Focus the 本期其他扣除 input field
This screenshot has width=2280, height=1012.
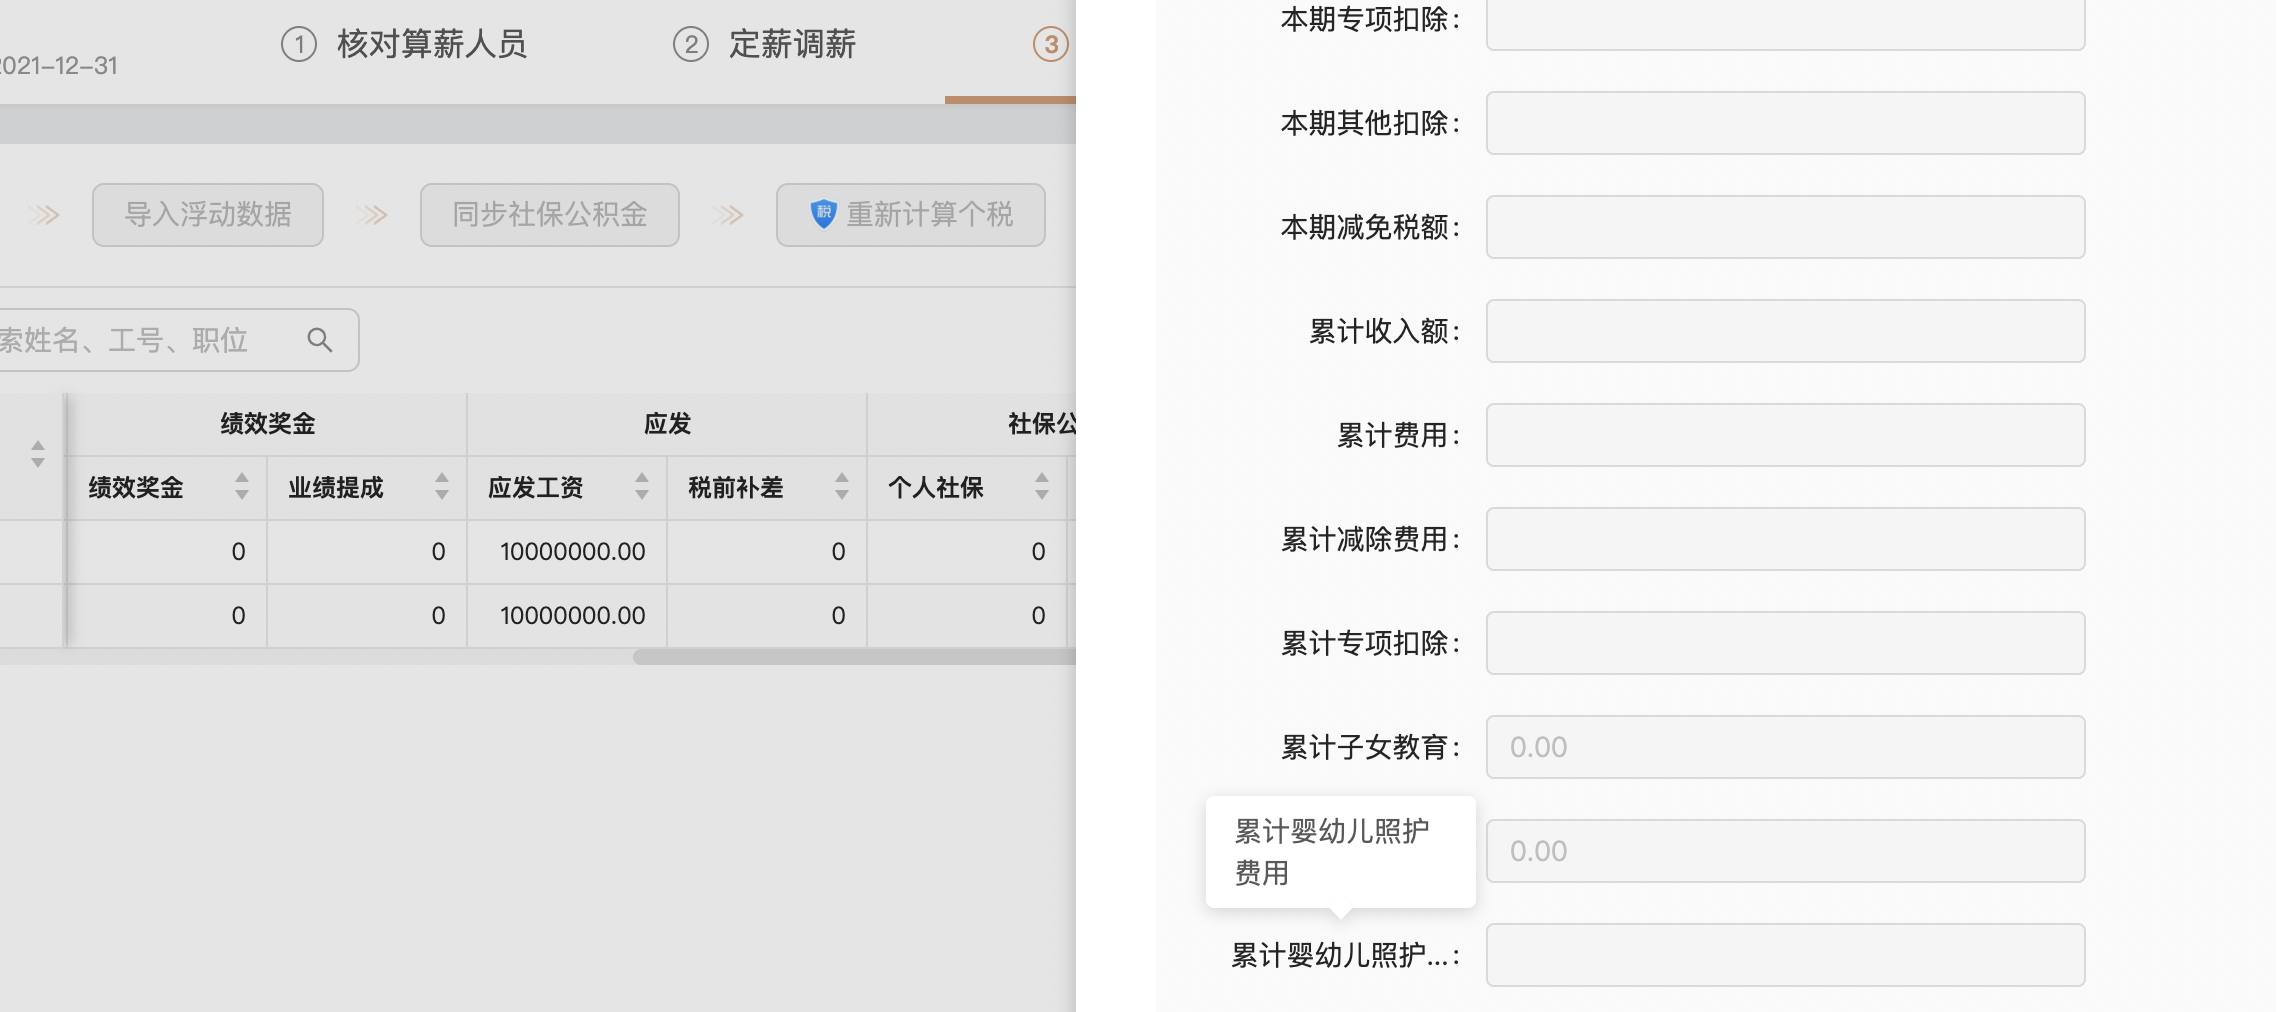tap(1785, 123)
